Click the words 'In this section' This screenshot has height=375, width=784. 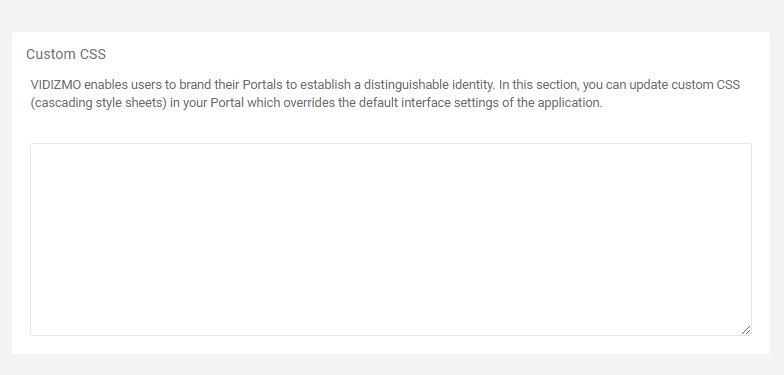tap(538, 84)
